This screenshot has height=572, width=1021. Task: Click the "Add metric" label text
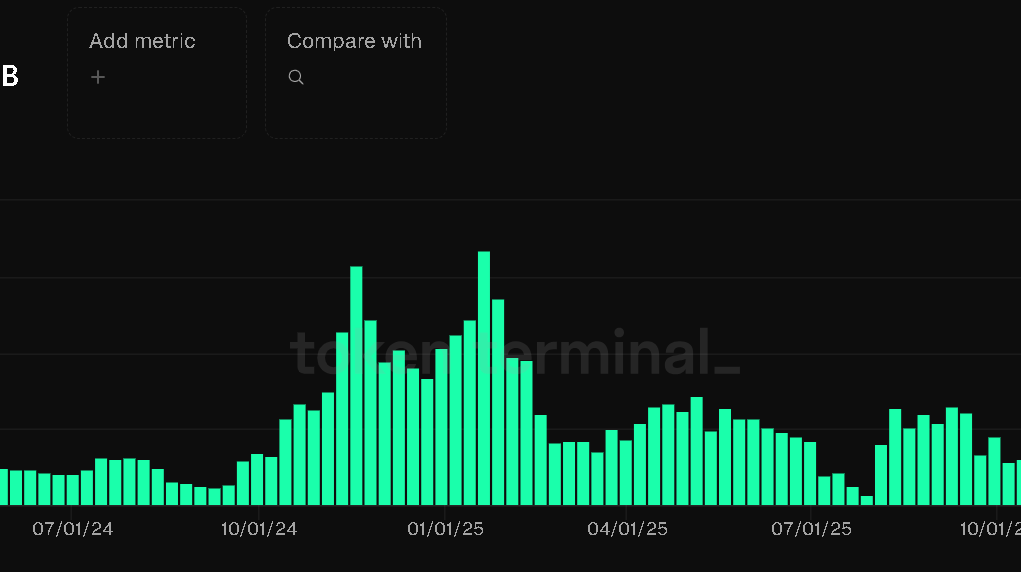pyautogui.click(x=142, y=41)
